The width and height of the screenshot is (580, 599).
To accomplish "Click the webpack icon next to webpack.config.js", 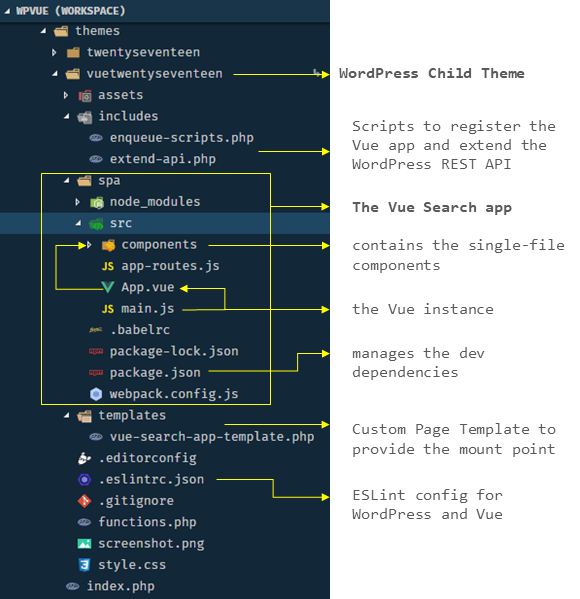I will (x=96, y=394).
